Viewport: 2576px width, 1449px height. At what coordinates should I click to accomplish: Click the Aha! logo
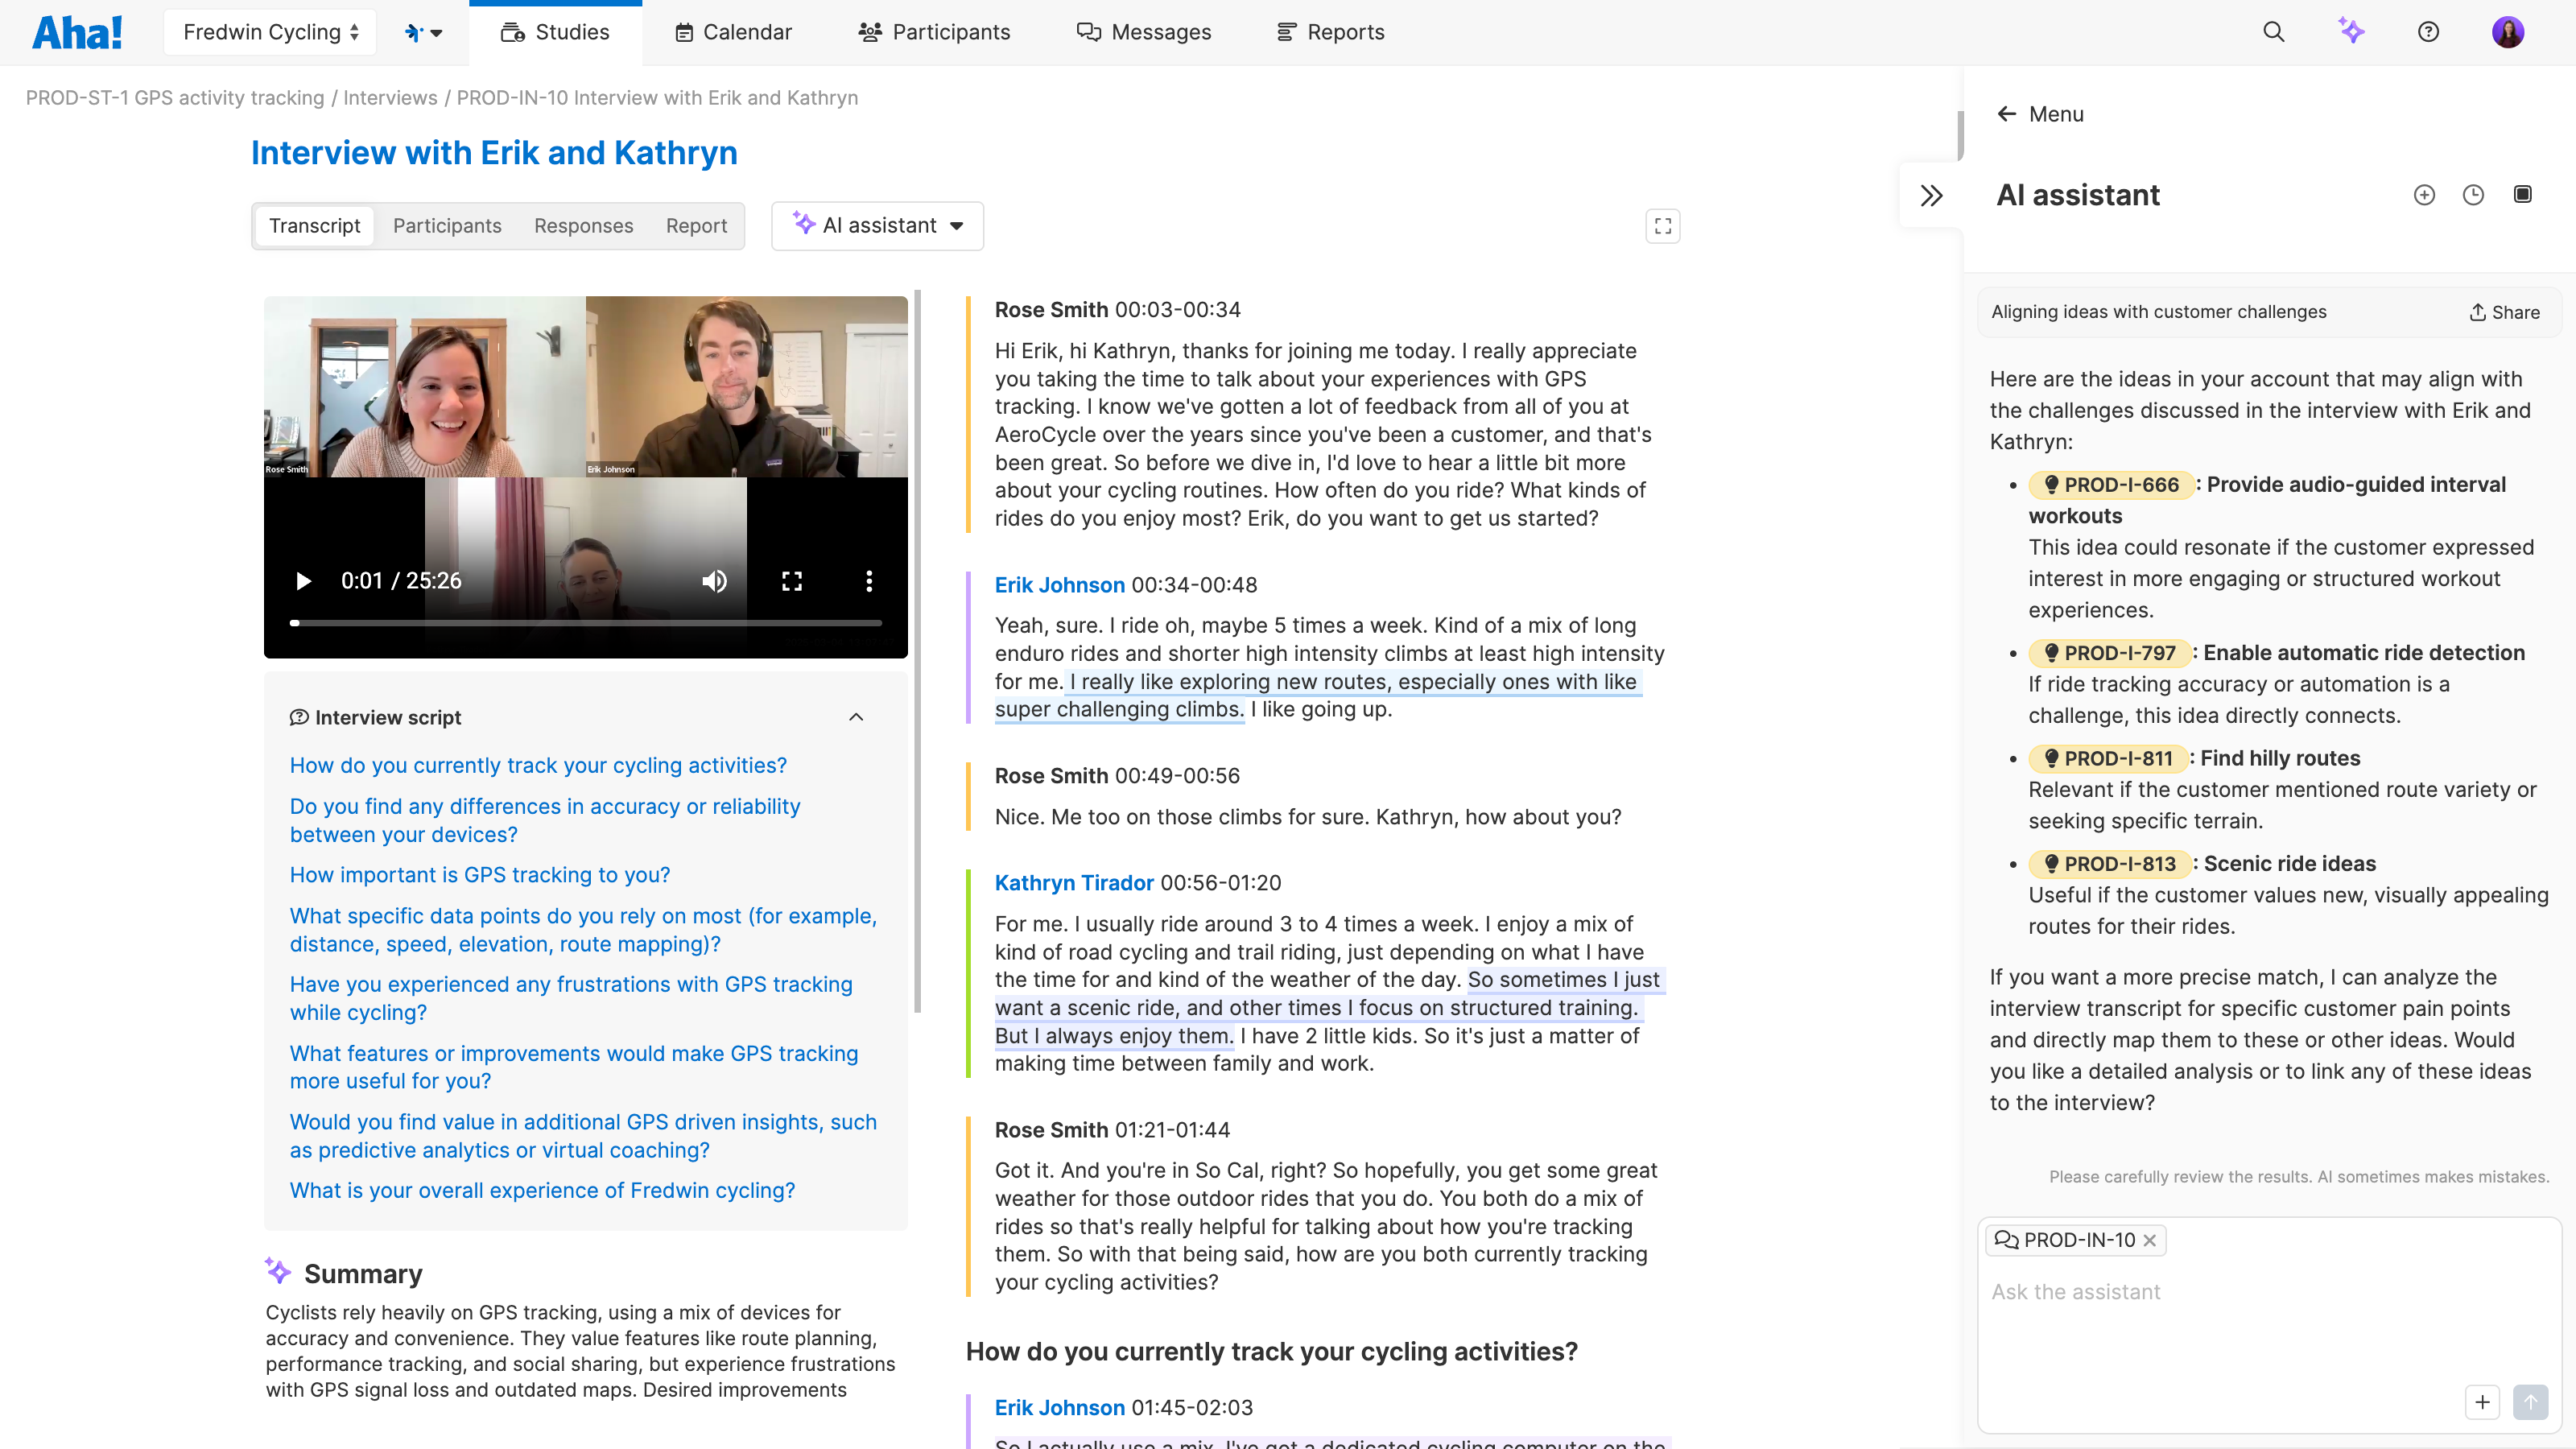tap(77, 31)
